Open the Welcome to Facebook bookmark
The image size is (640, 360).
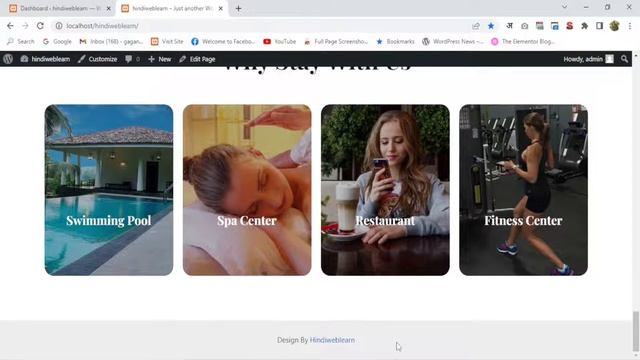(223, 41)
